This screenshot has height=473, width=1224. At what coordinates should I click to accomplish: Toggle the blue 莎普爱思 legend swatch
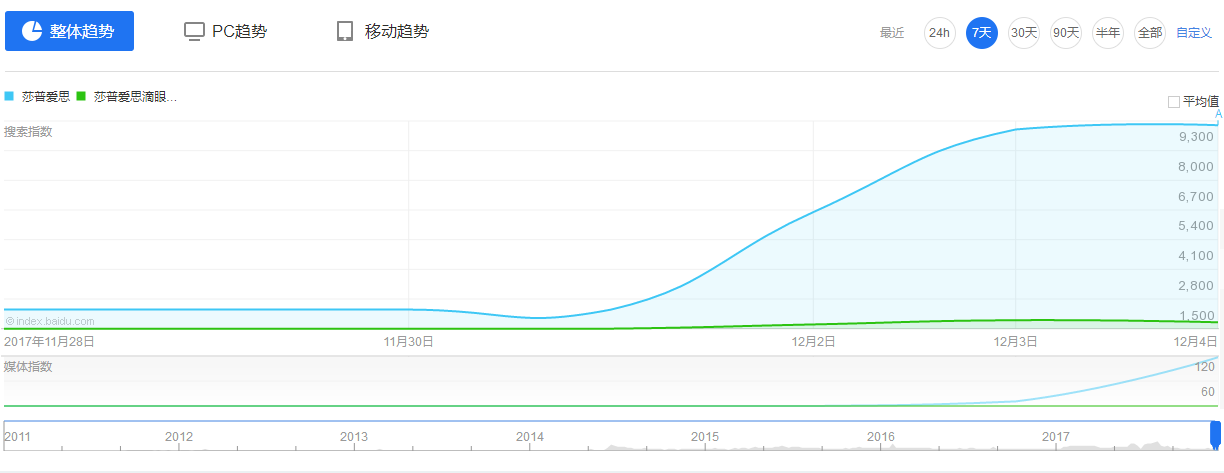tap(9, 96)
